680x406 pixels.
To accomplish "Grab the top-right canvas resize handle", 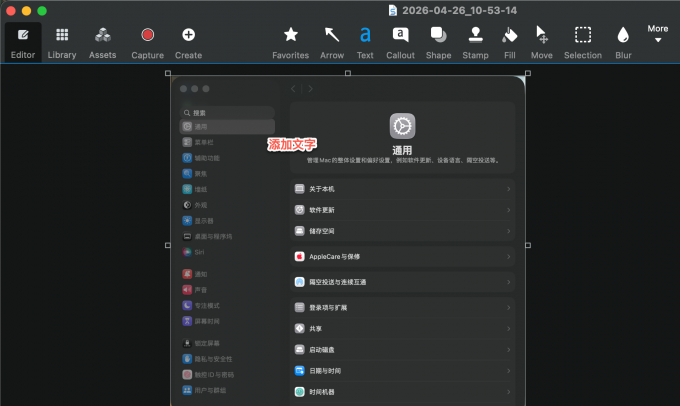I will (x=528, y=73).
